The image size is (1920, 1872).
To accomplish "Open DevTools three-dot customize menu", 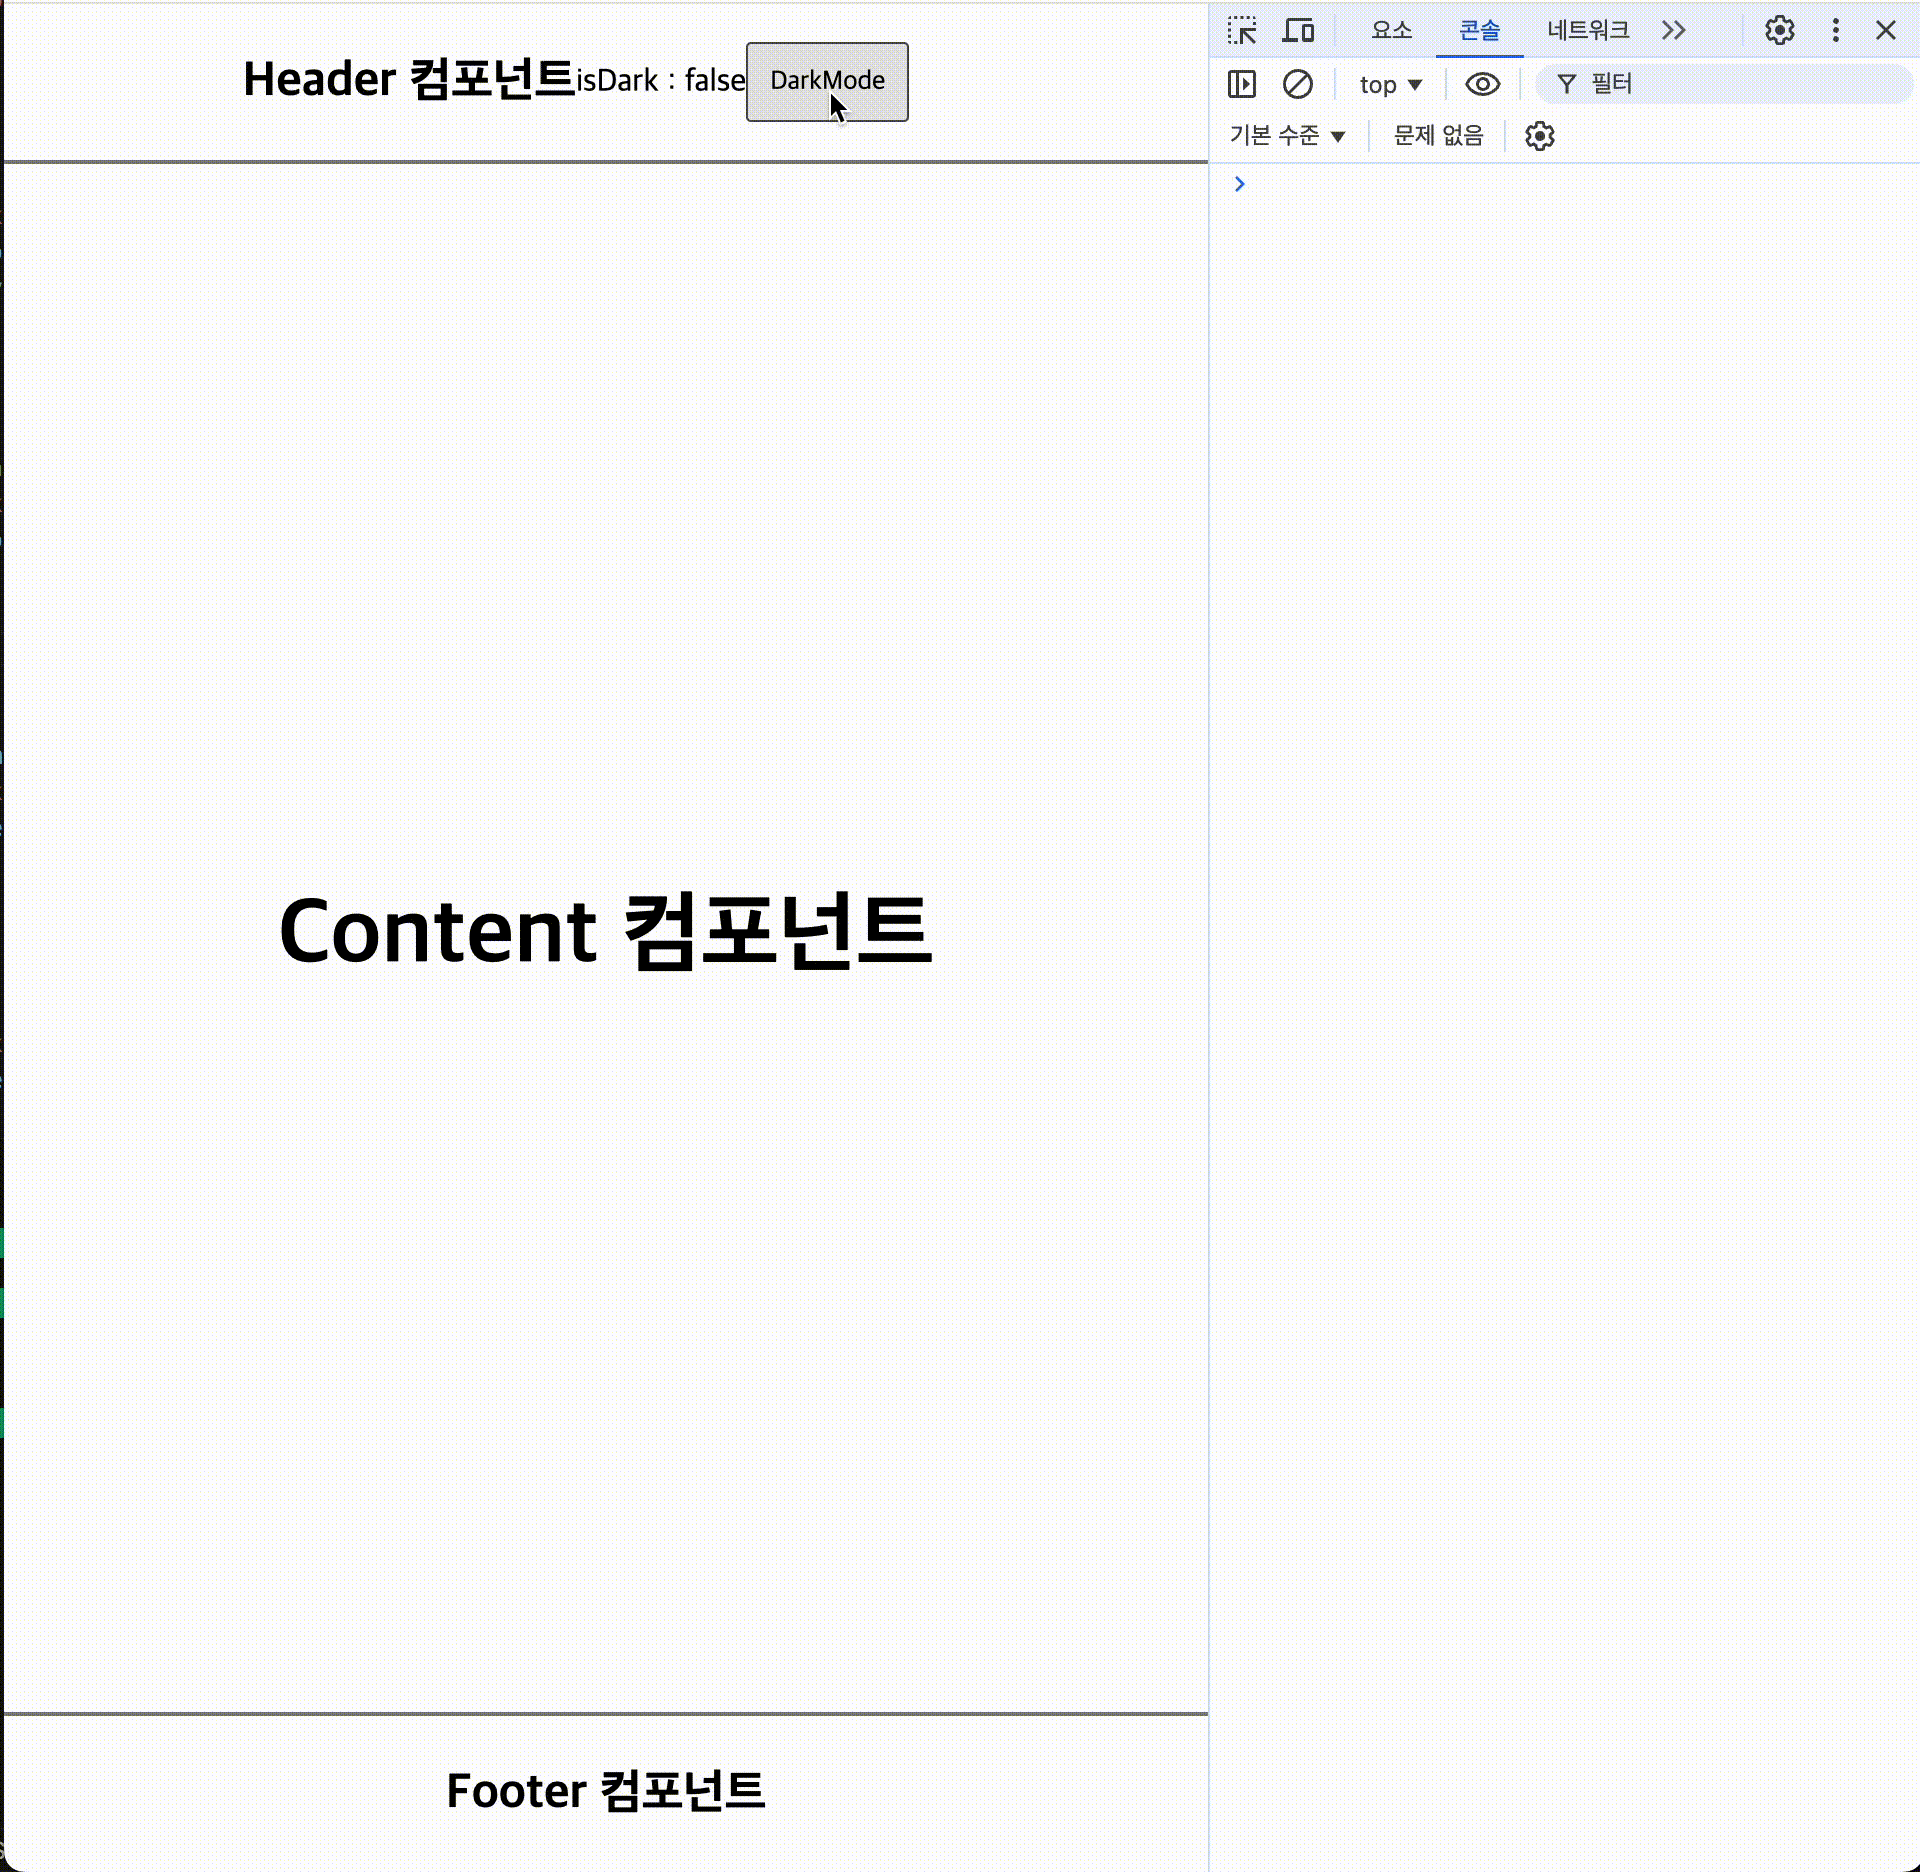I will point(1835,31).
